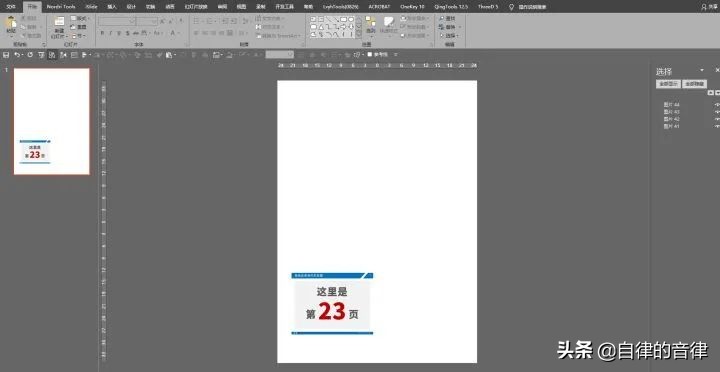Screen dimensions: 720x372
Task: Open the Selection pane options arrow
Action: 702,70
